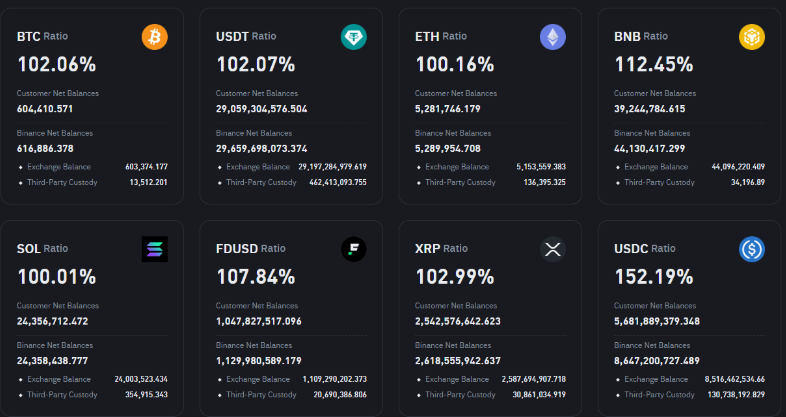
Task: Click the orange Bitcoin logo icon
Action: pos(155,37)
